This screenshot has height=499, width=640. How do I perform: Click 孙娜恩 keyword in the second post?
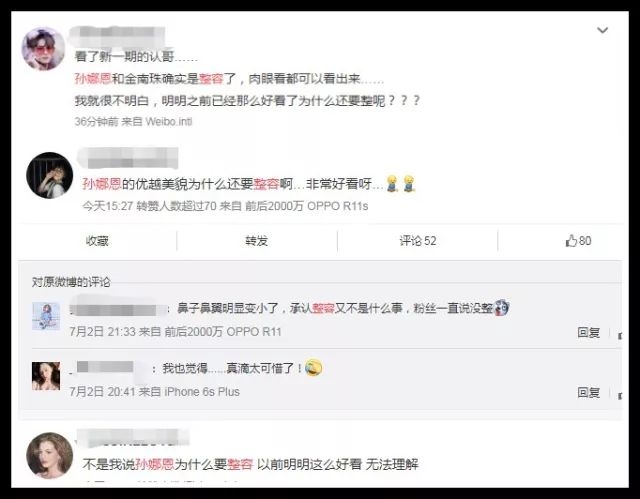[102, 184]
